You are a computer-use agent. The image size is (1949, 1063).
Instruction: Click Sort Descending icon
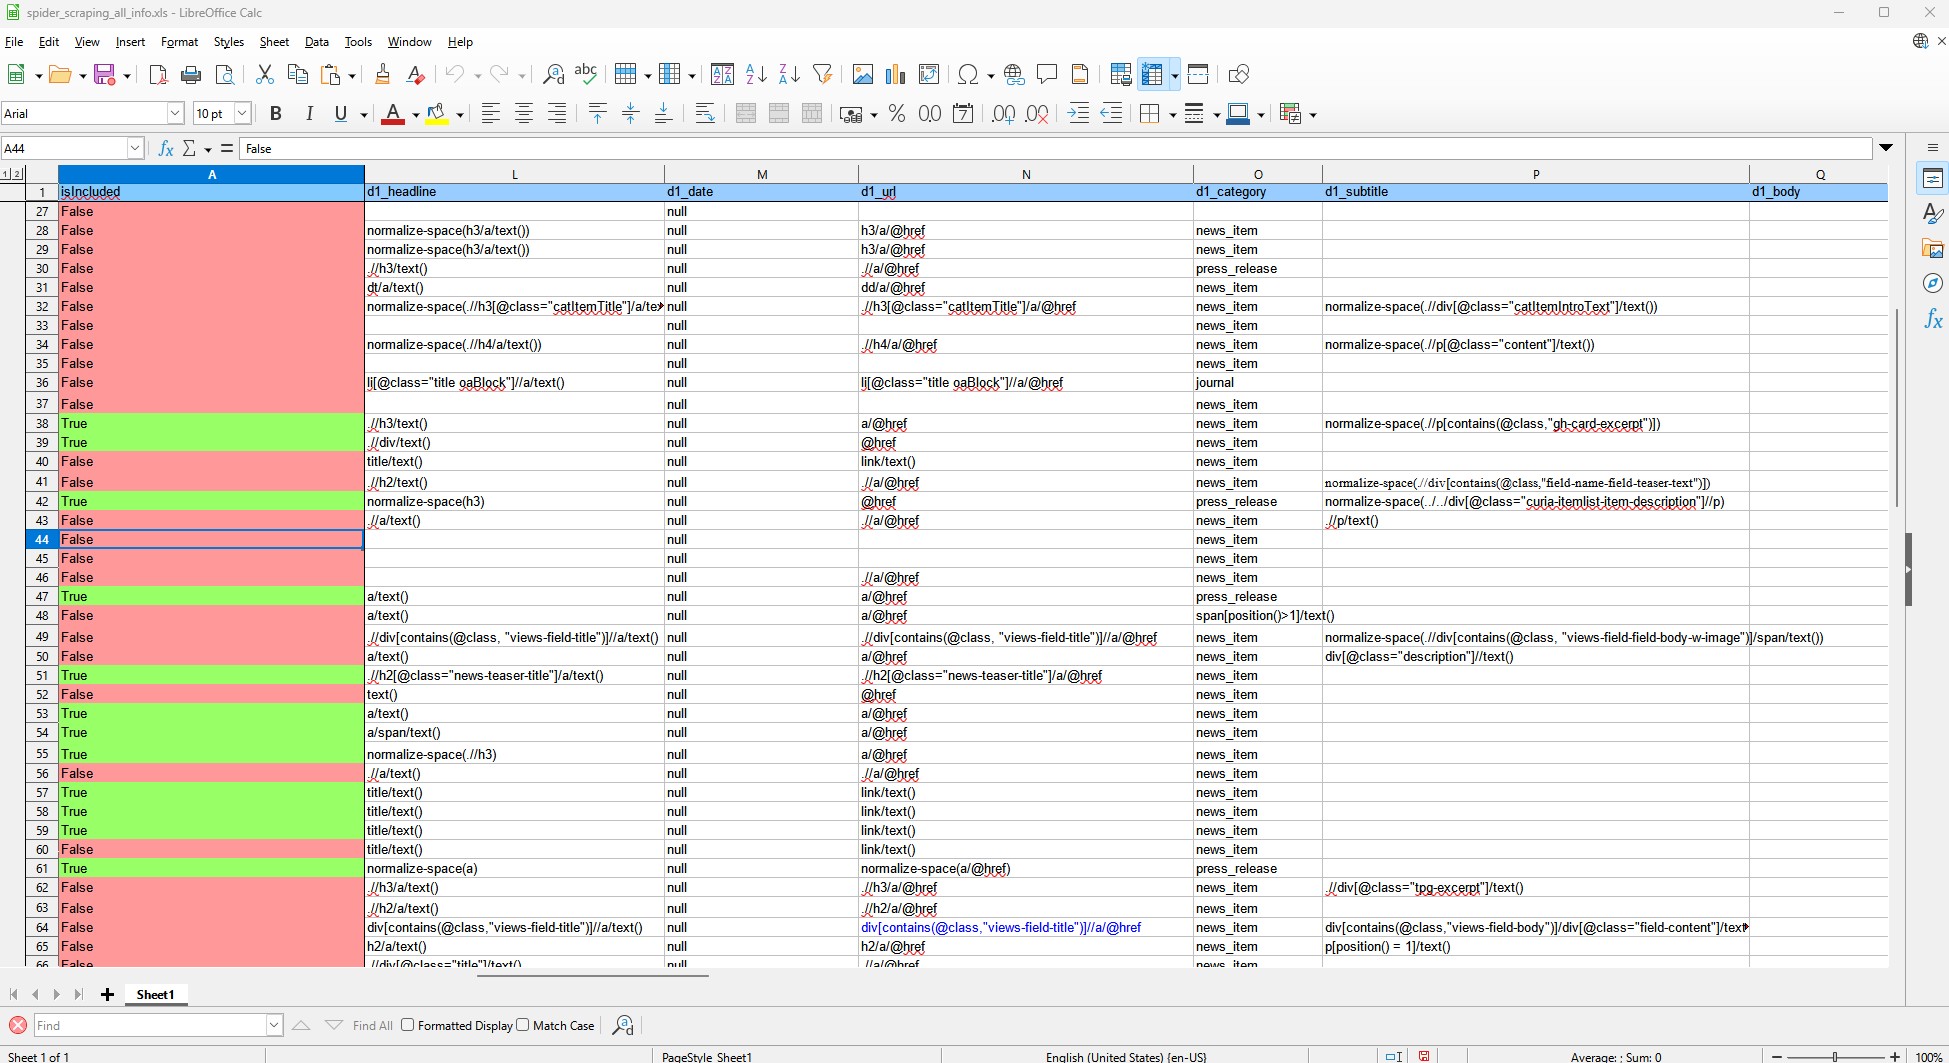pos(789,75)
